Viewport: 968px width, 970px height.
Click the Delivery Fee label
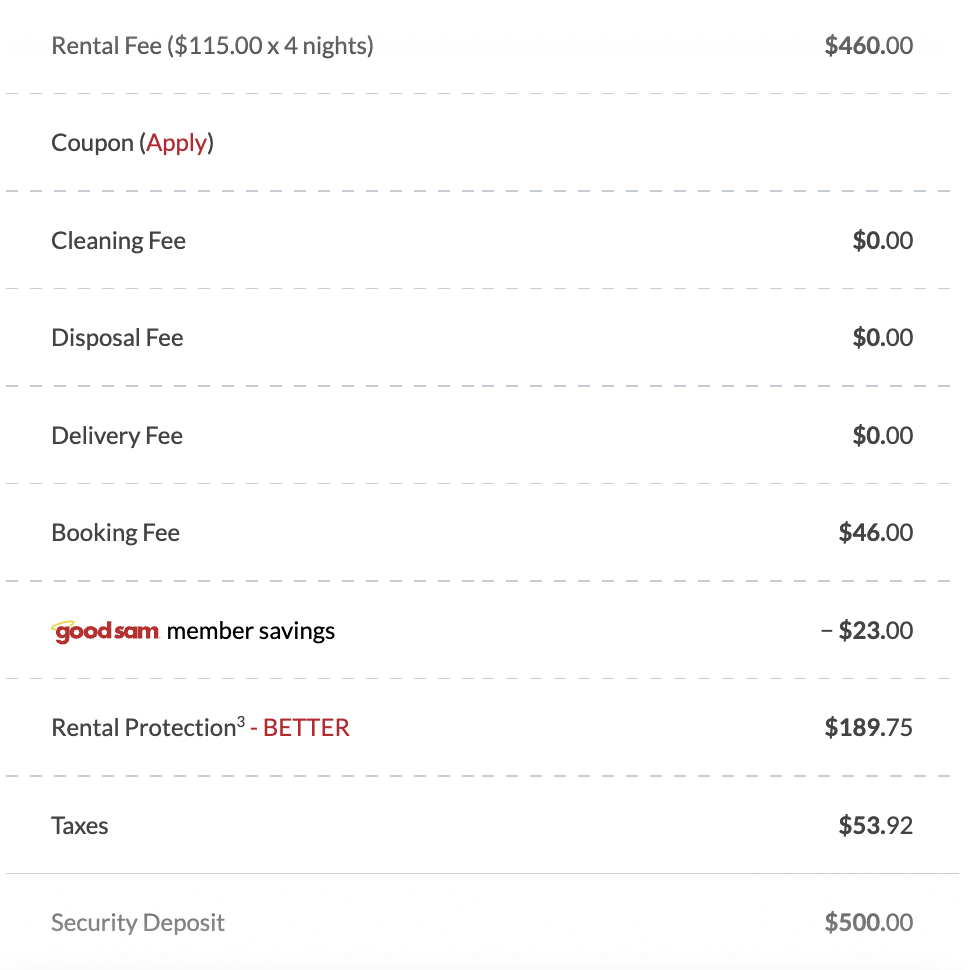tap(117, 436)
